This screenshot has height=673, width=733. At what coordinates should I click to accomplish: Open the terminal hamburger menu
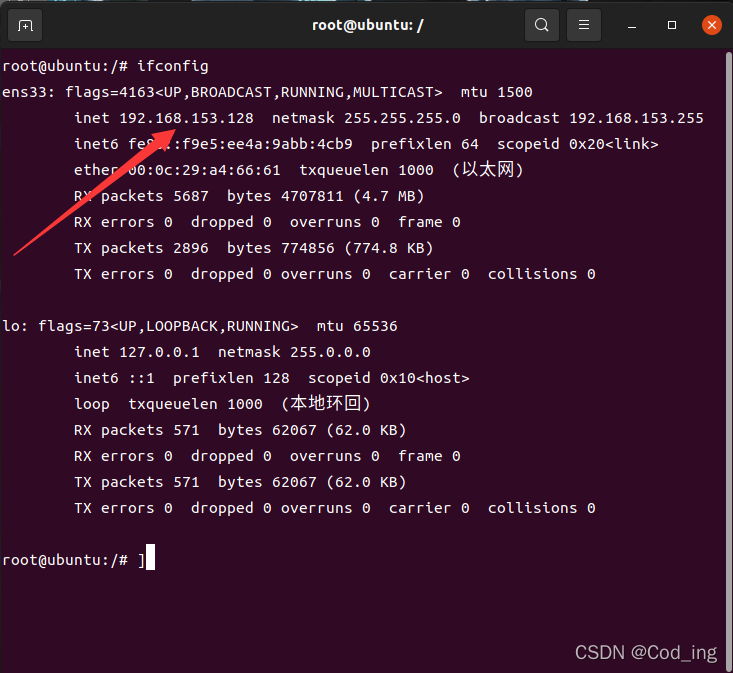pyautogui.click(x=584, y=25)
